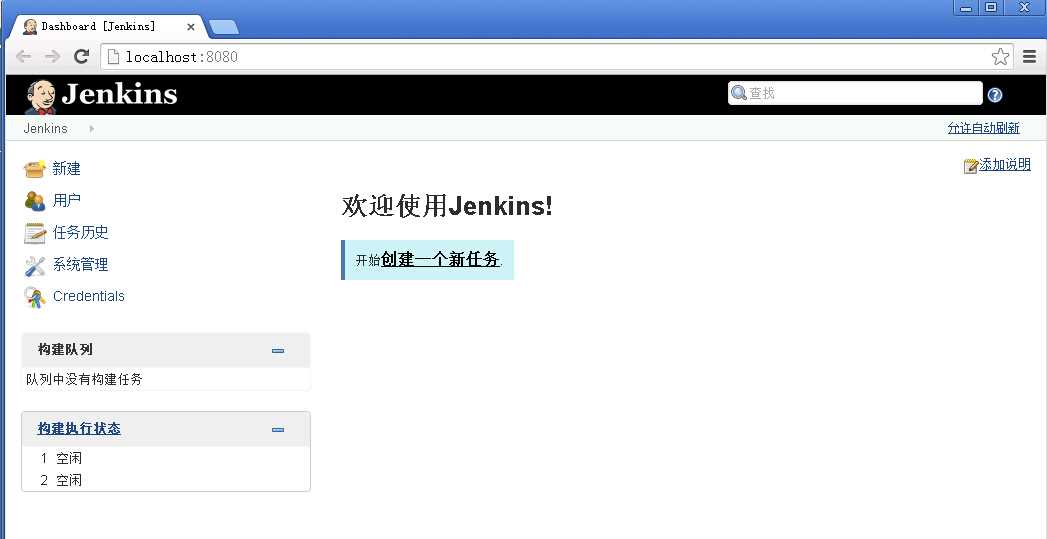1047x539 pixels.
Task: Click the 欢迎使用Jenkins! heading
Action: (x=447, y=206)
